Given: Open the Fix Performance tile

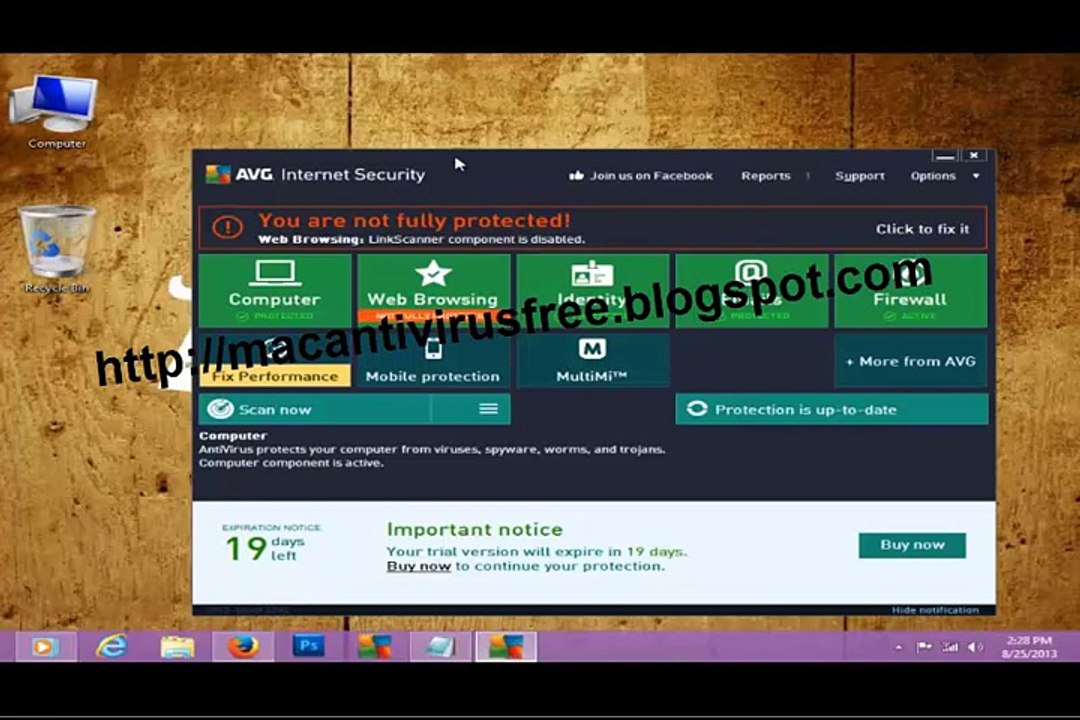Looking at the screenshot, I should click(x=275, y=360).
